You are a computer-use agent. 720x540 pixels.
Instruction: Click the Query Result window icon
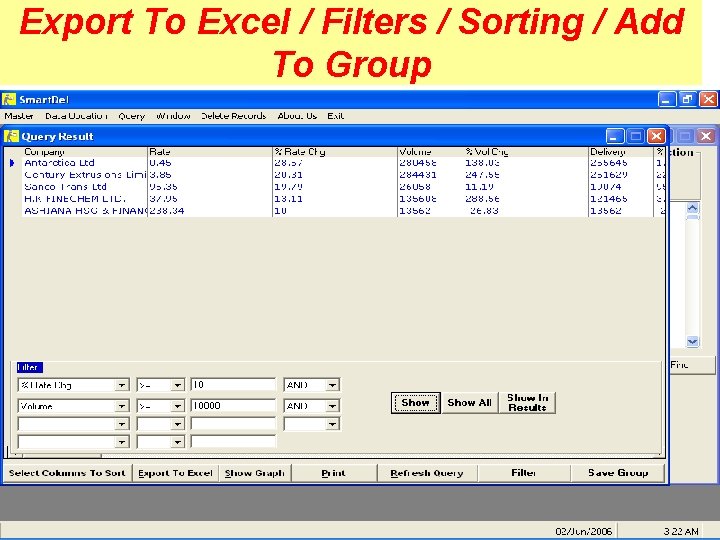click(11, 136)
